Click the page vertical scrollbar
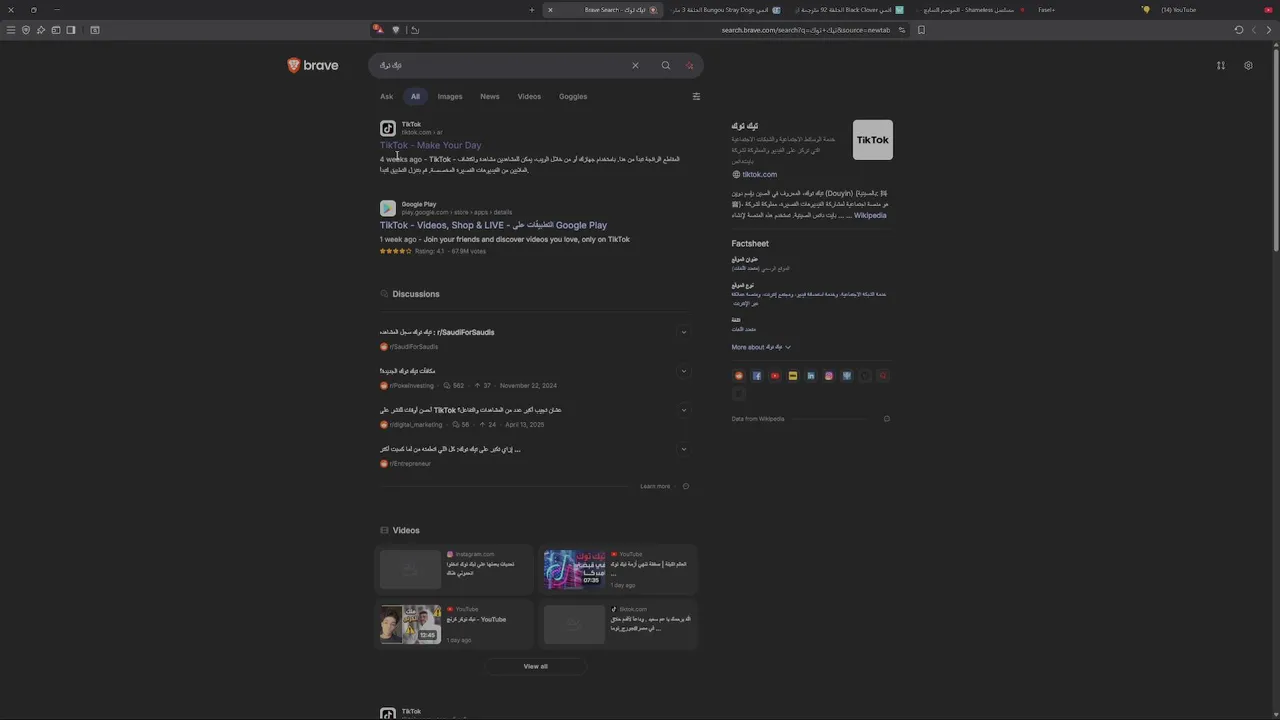The image size is (1280, 720). pyautogui.click(x=1275, y=148)
